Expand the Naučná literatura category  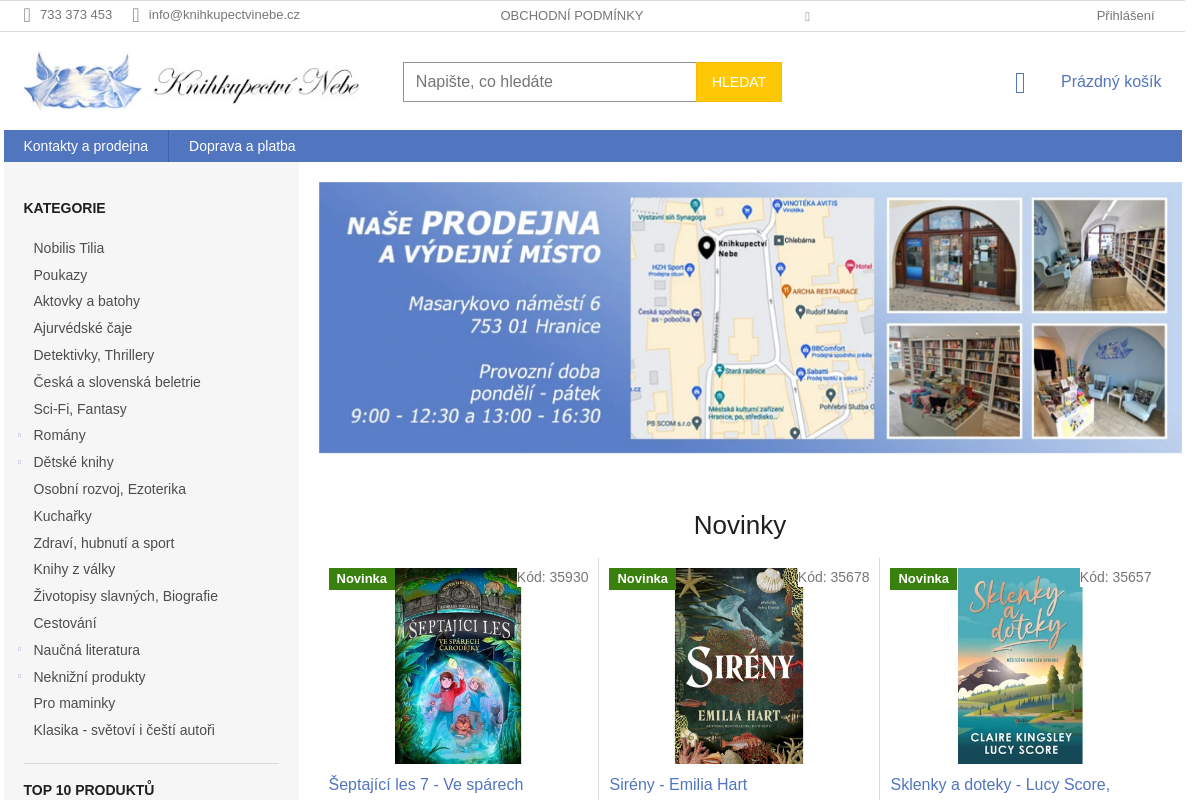(19, 650)
